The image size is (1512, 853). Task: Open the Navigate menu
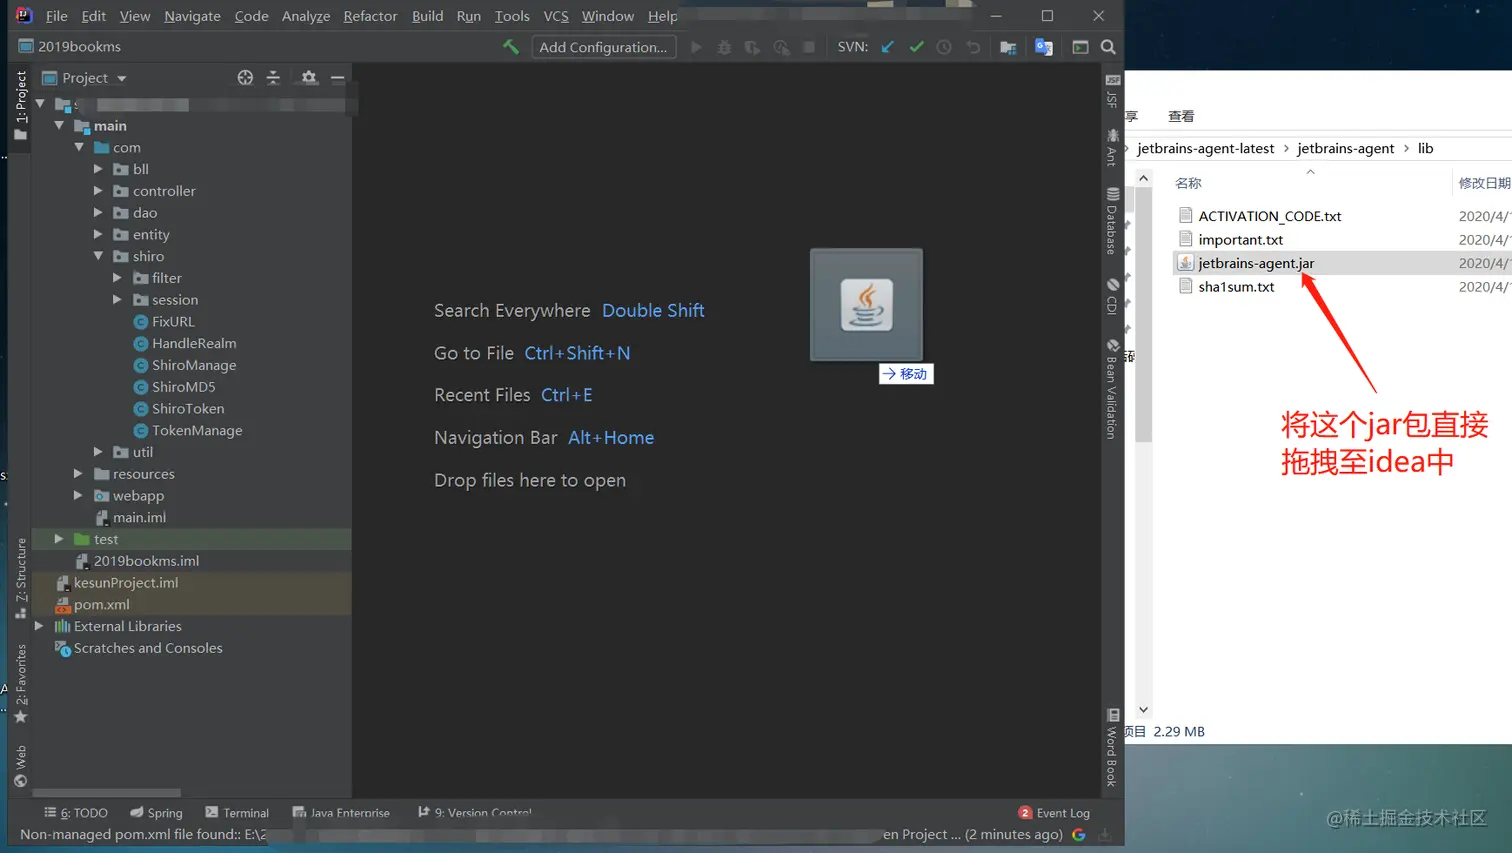(x=192, y=16)
